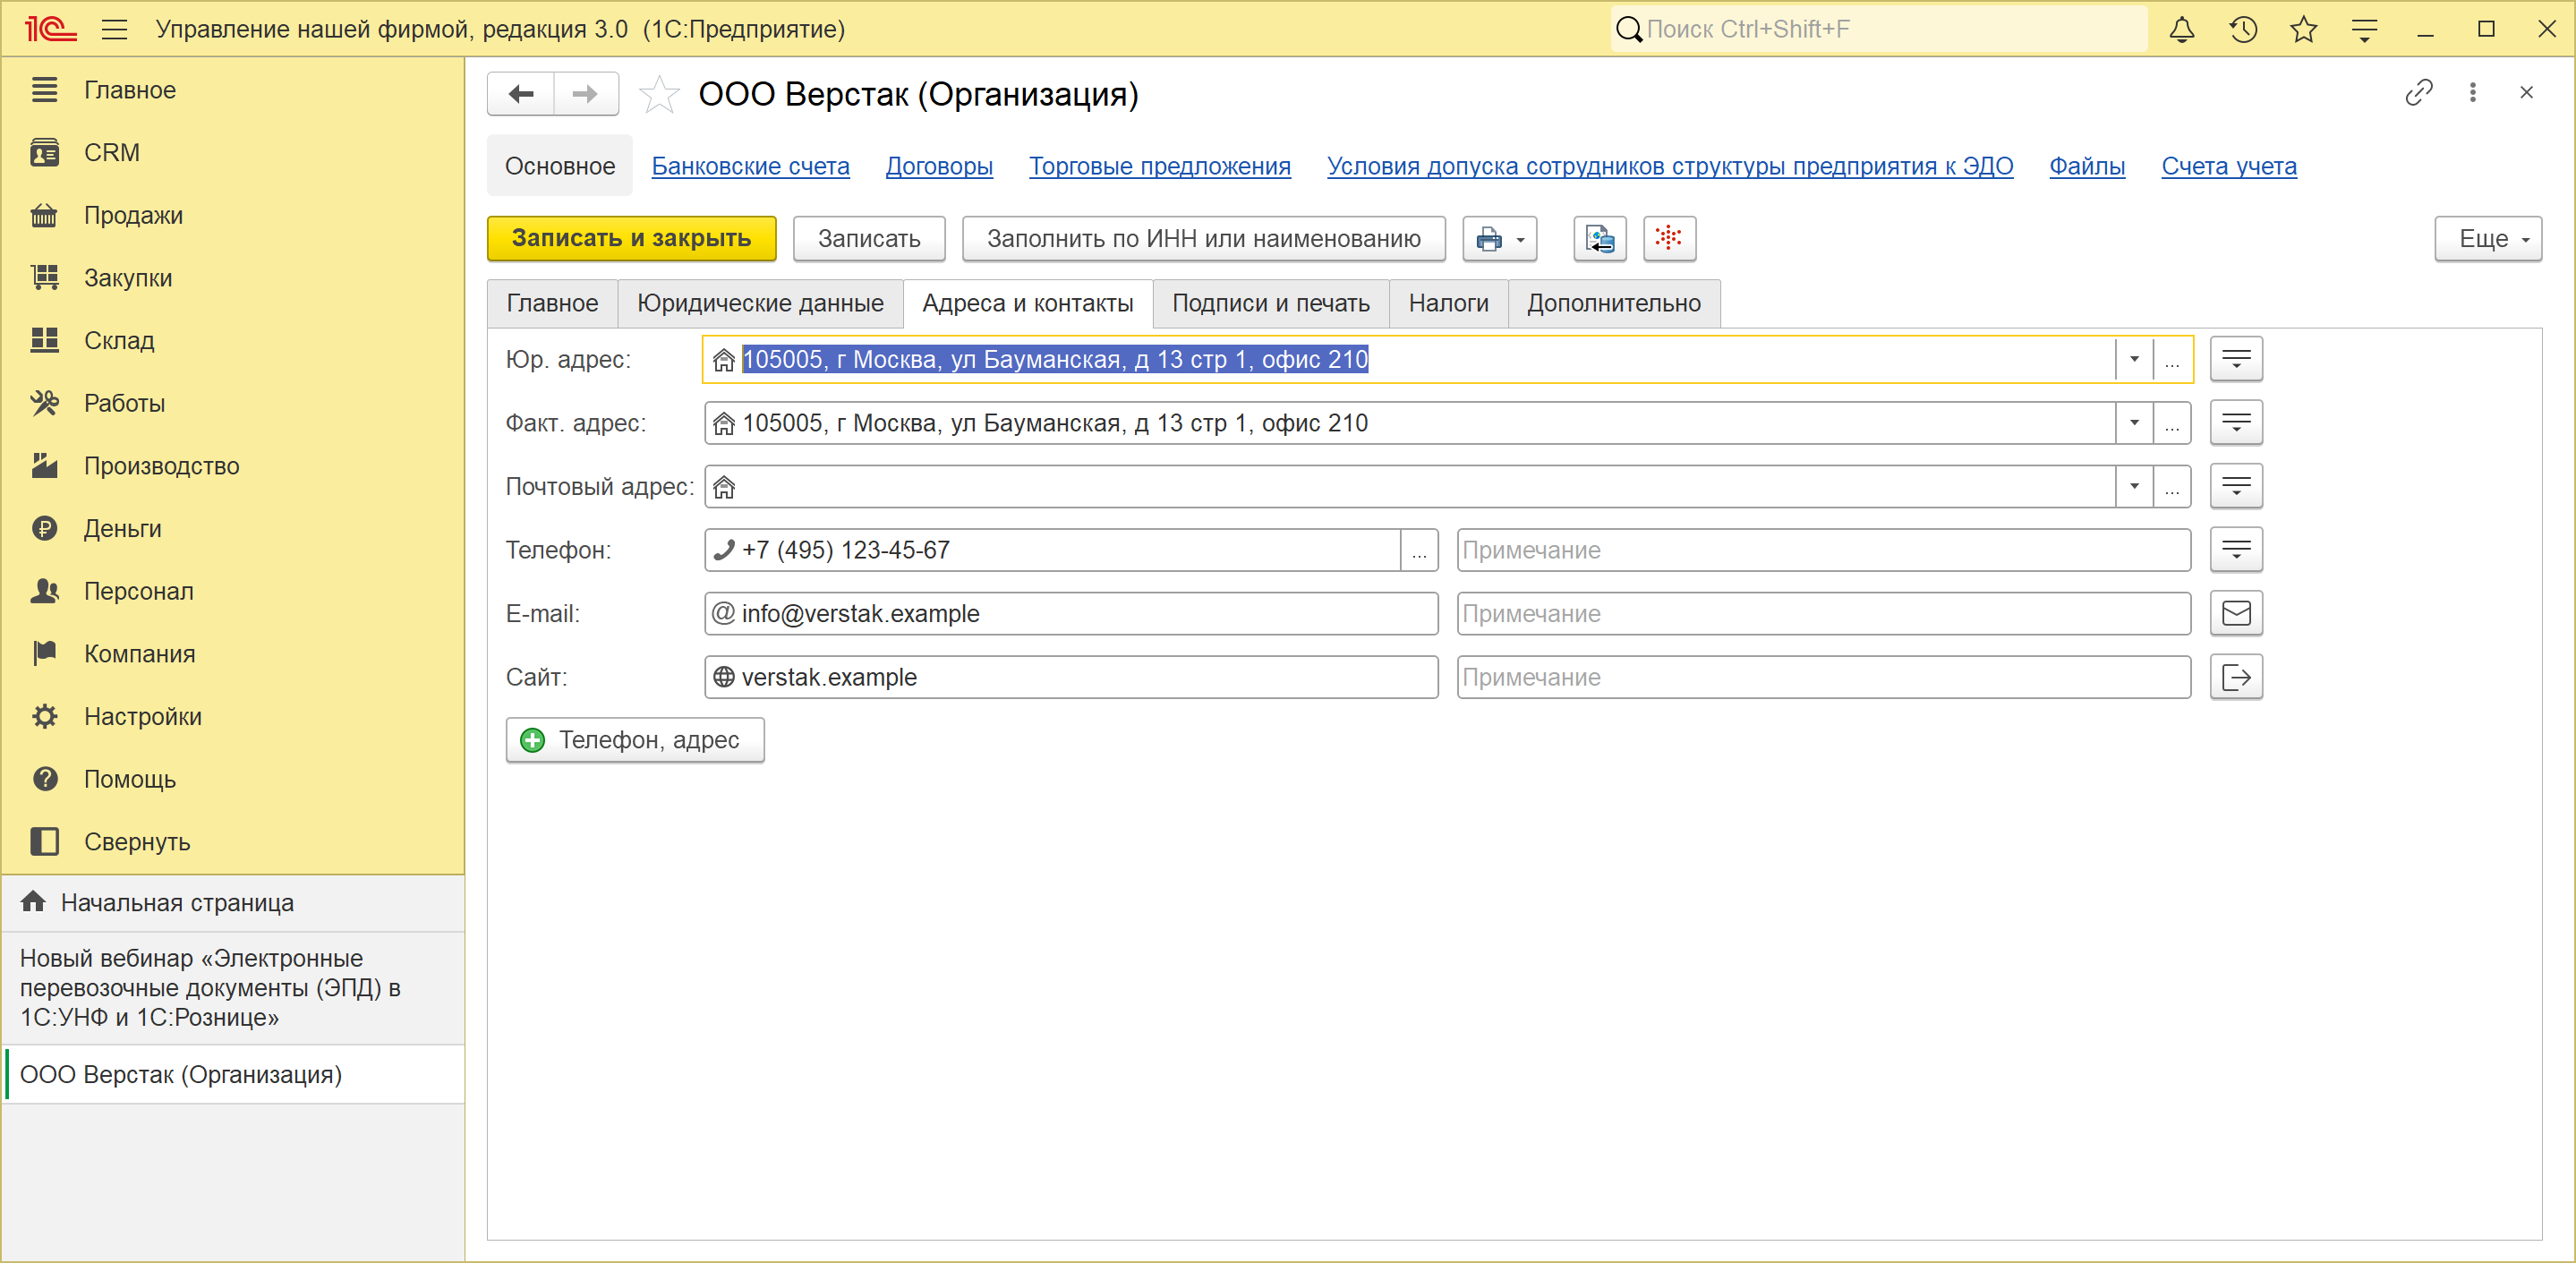The height and width of the screenshot is (1263, 2576).
Task: Open the printer dropdown button
Action: (1499, 239)
